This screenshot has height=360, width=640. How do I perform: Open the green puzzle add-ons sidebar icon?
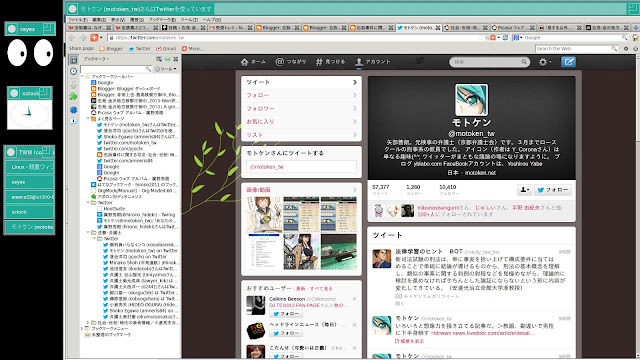[x=73, y=96]
